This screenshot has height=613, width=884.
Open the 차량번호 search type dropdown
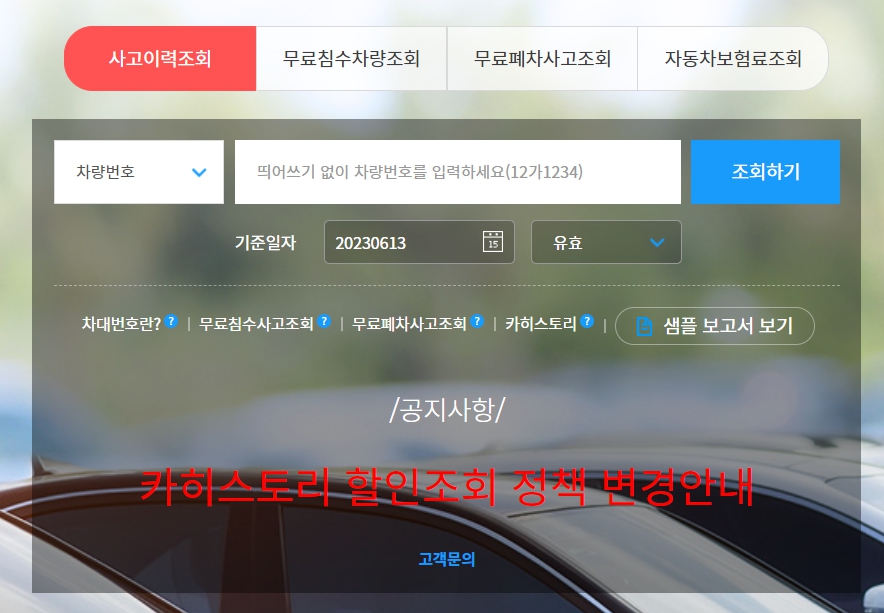[x=138, y=171]
